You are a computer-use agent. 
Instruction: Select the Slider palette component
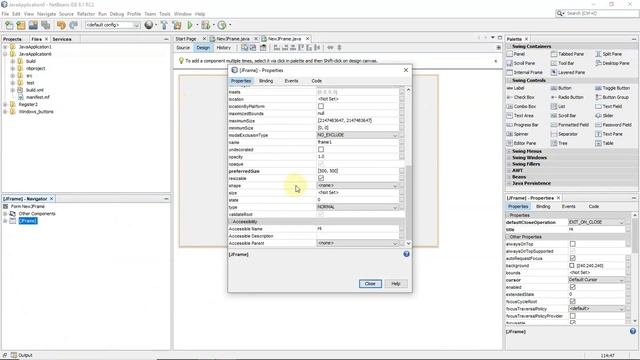[604, 116]
